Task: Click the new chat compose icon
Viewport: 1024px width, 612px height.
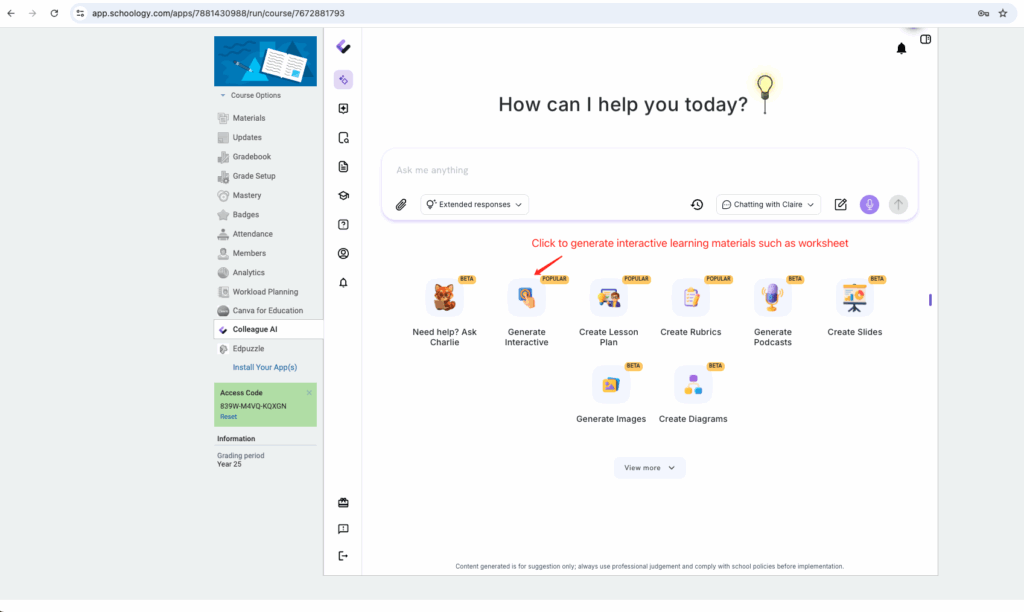Action: tap(841, 204)
